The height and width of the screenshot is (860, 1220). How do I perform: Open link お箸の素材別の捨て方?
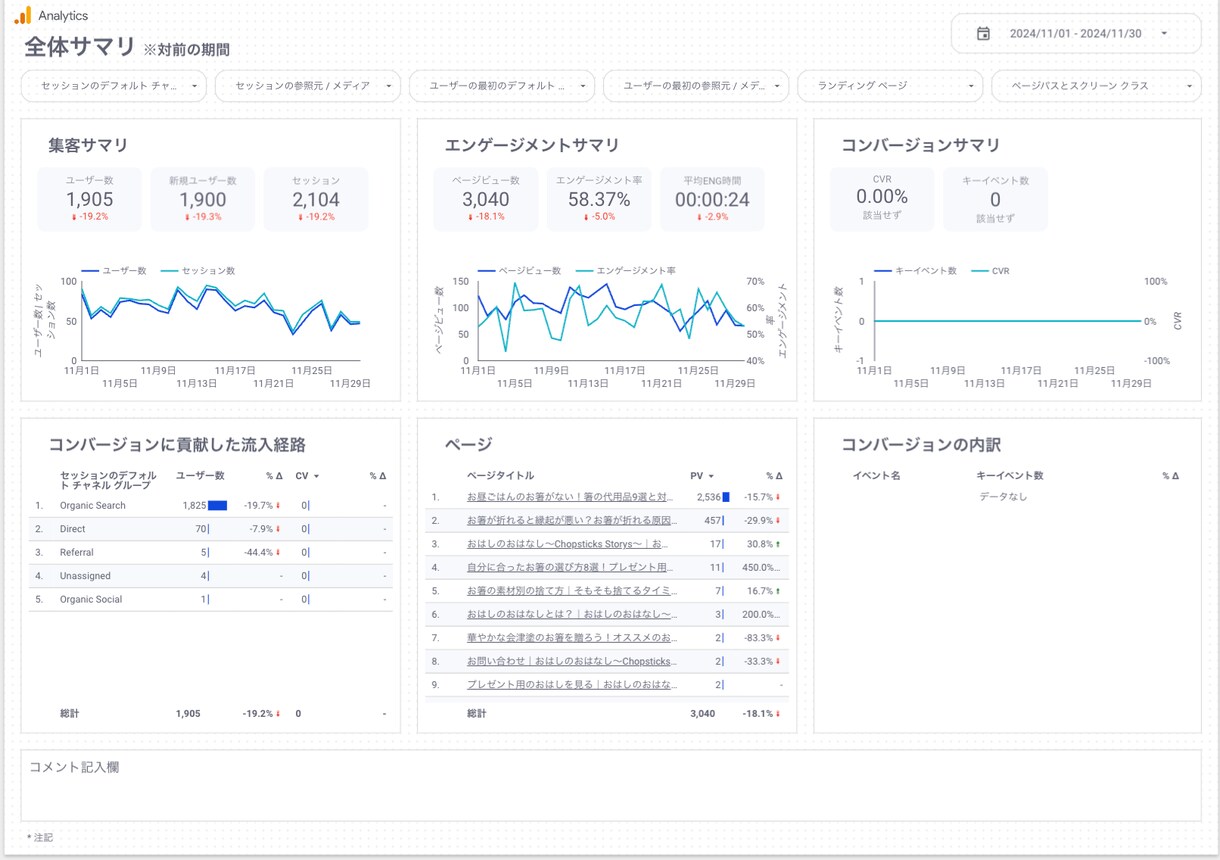(x=572, y=591)
